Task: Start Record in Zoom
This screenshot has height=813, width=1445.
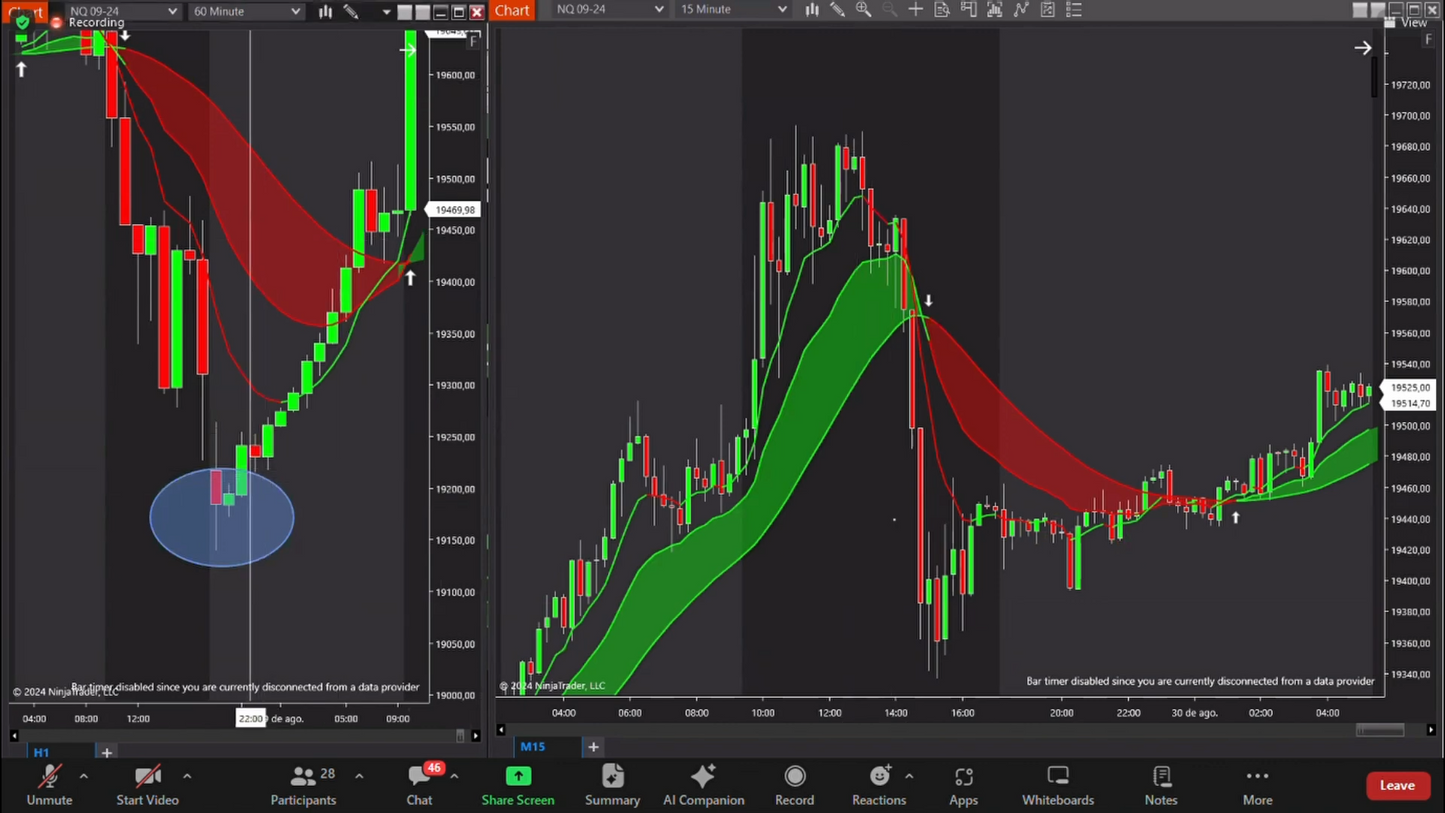Action: pyautogui.click(x=794, y=785)
